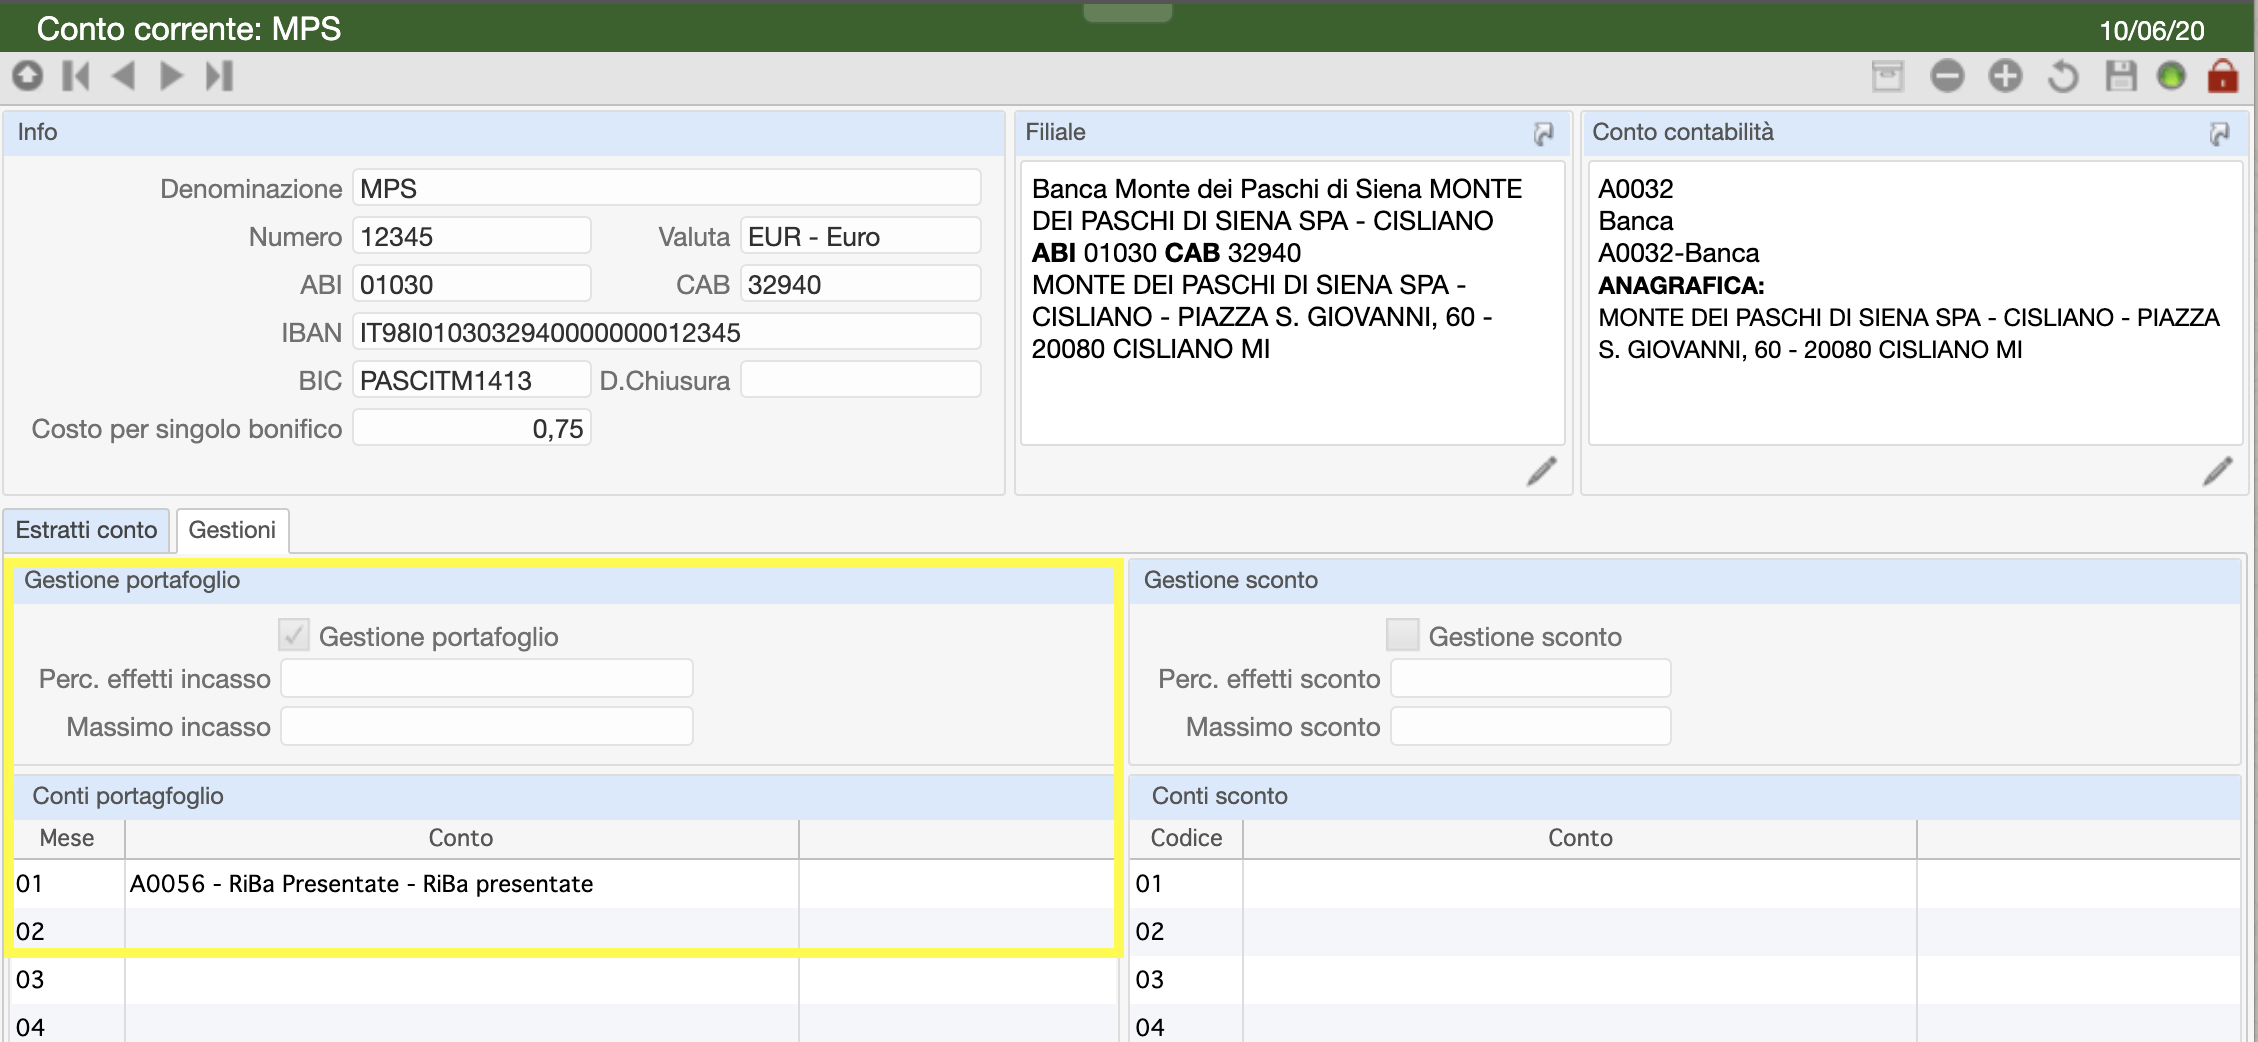
Task: Click Mese column header
Action: [67, 838]
